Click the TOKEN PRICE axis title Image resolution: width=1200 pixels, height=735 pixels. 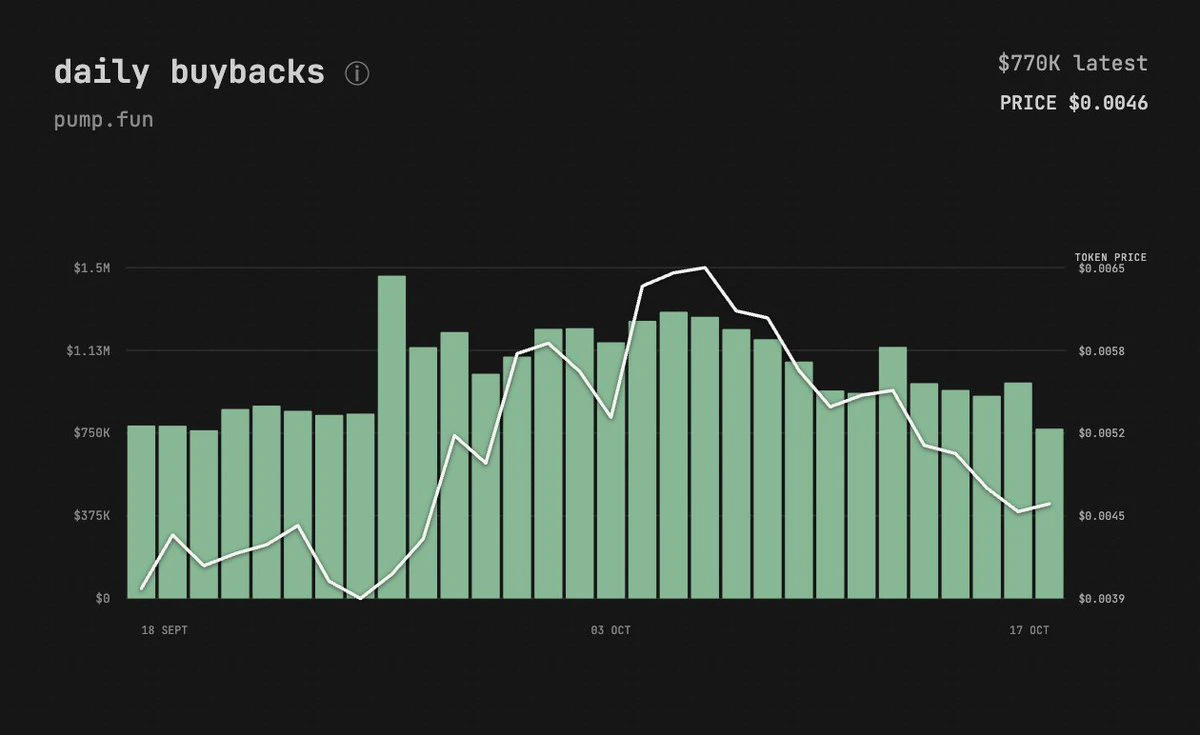pos(1110,257)
